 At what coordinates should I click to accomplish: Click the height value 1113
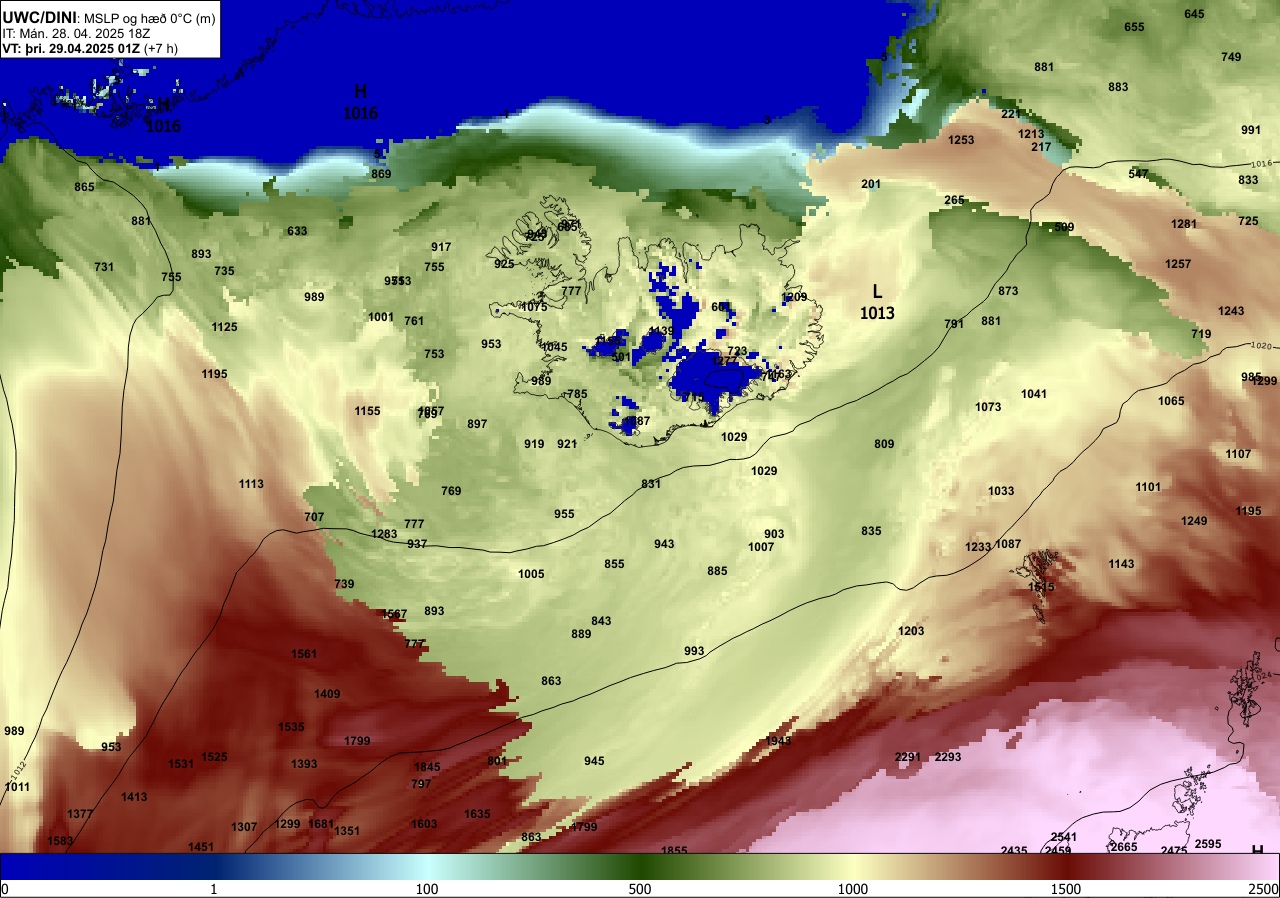pos(251,484)
